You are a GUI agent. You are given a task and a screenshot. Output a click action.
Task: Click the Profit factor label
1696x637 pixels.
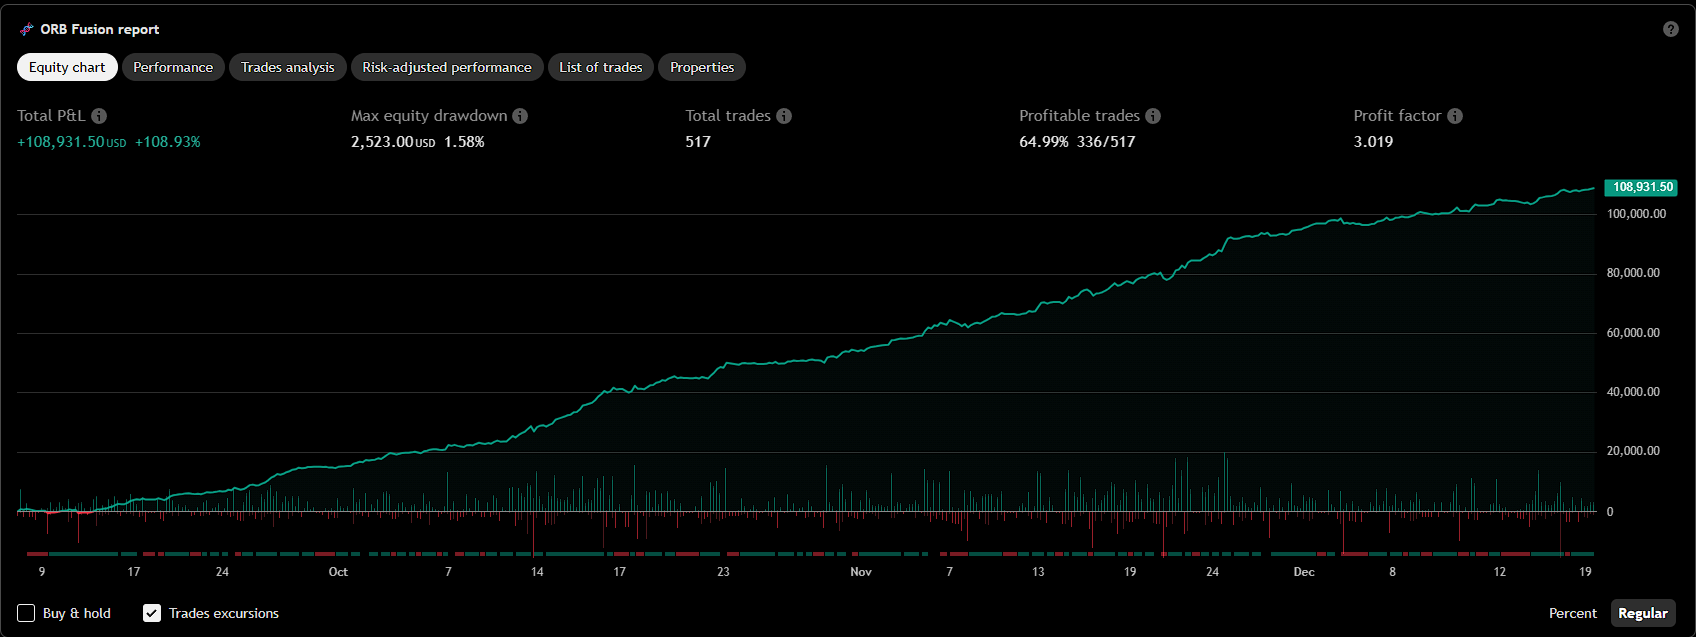coord(1397,116)
